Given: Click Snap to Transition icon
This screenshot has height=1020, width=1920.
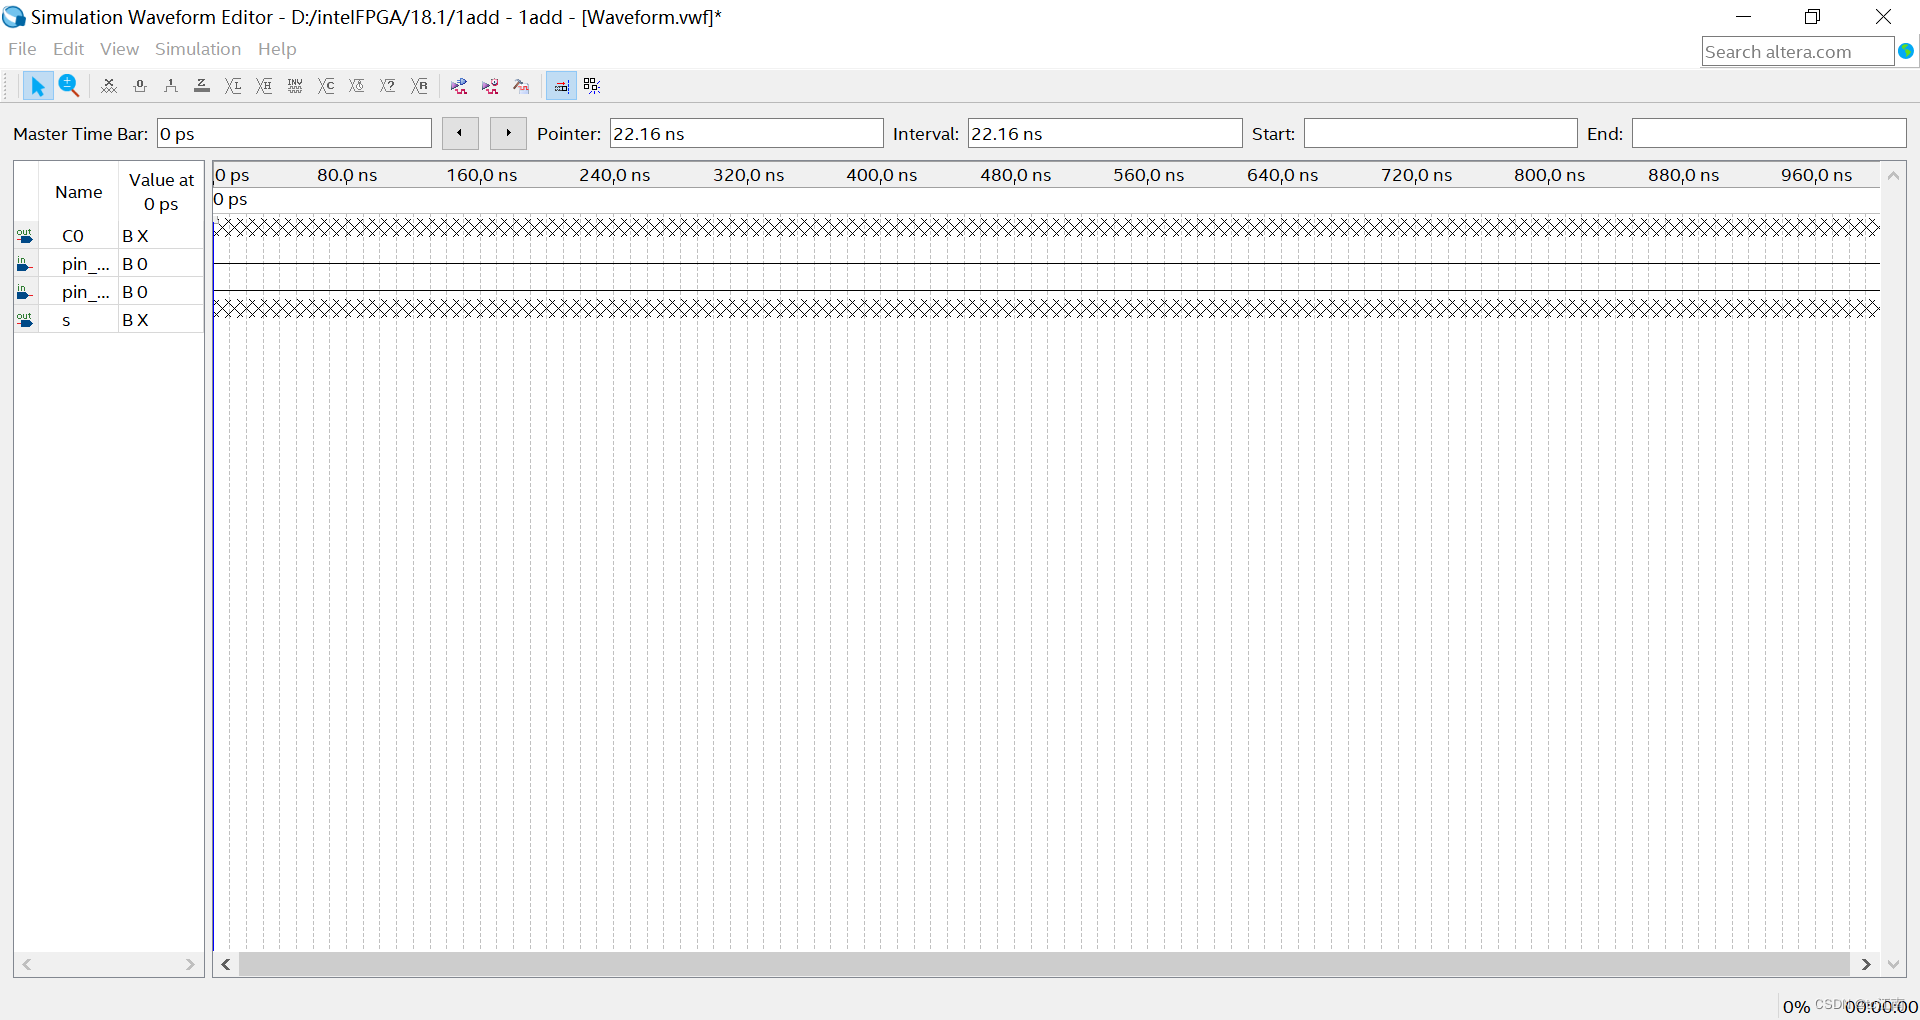Looking at the screenshot, I should click(592, 86).
